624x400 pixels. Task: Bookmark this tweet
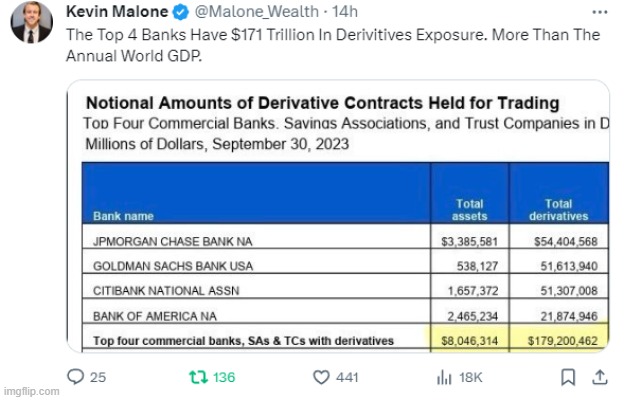[568, 377]
